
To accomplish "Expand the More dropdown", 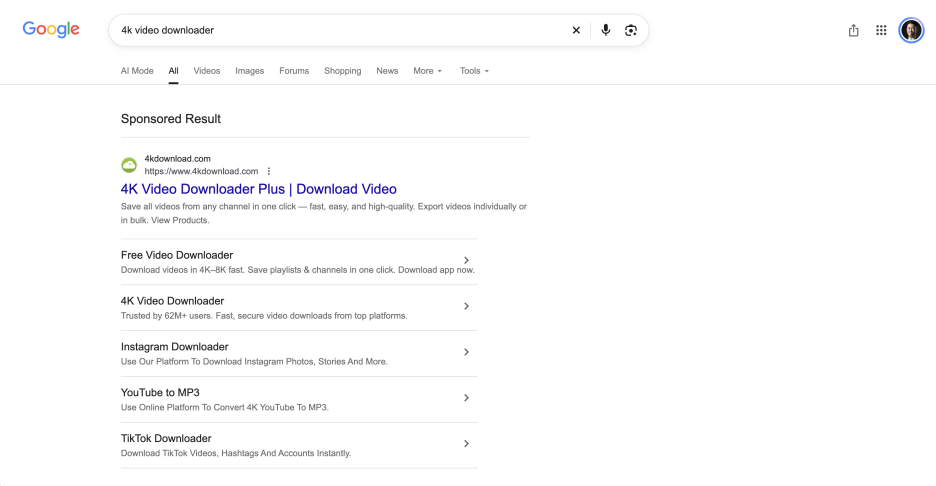I will point(427,70).
